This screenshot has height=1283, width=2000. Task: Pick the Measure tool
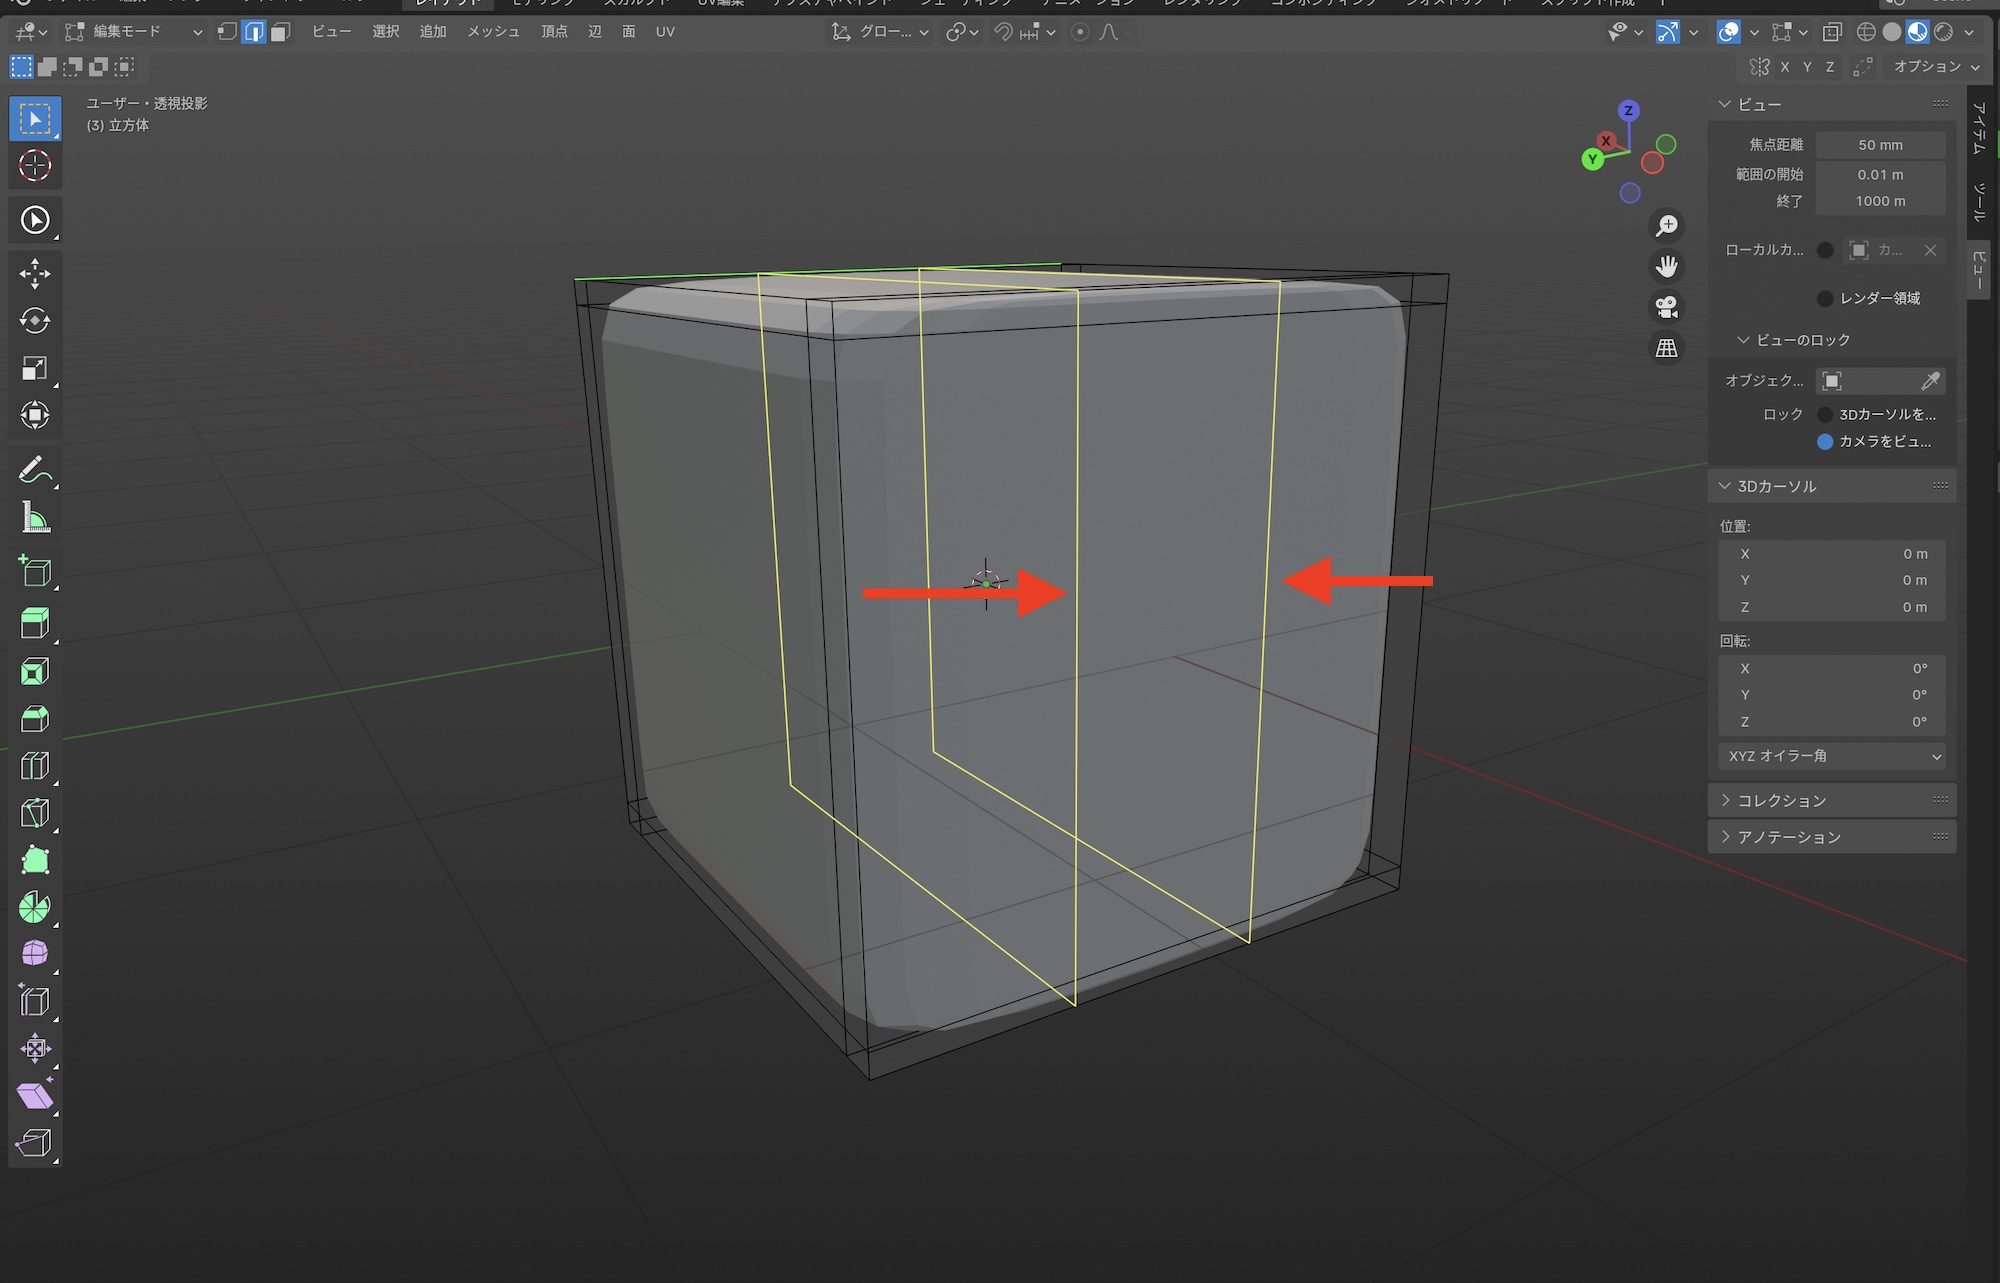point(35,518)
